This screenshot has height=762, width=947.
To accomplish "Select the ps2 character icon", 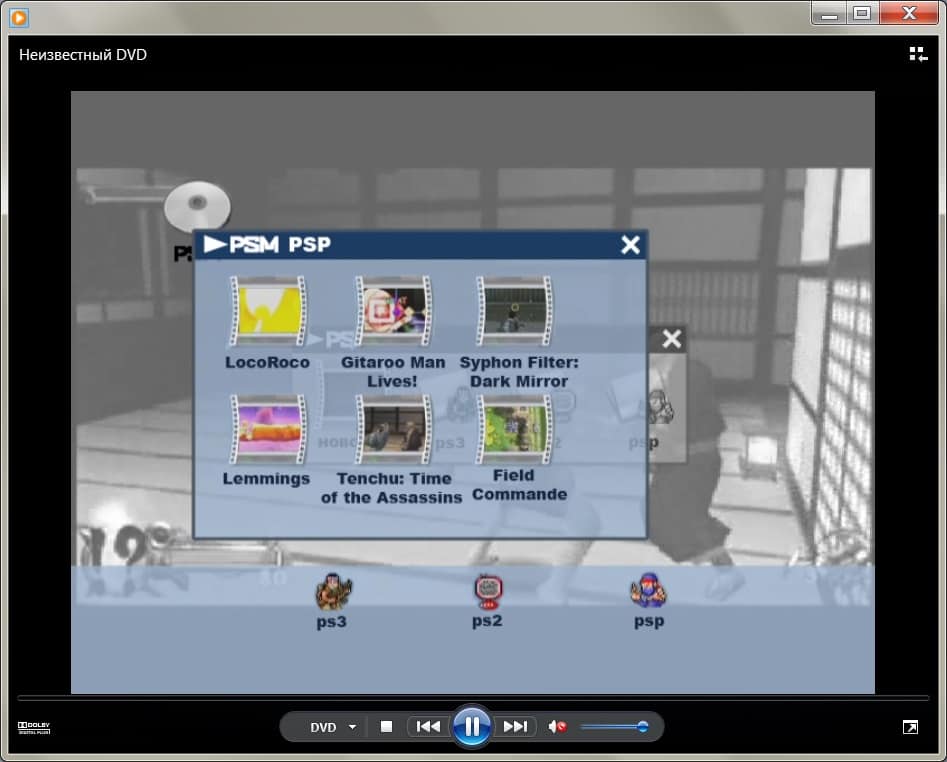I will click(x=488, y=591).
